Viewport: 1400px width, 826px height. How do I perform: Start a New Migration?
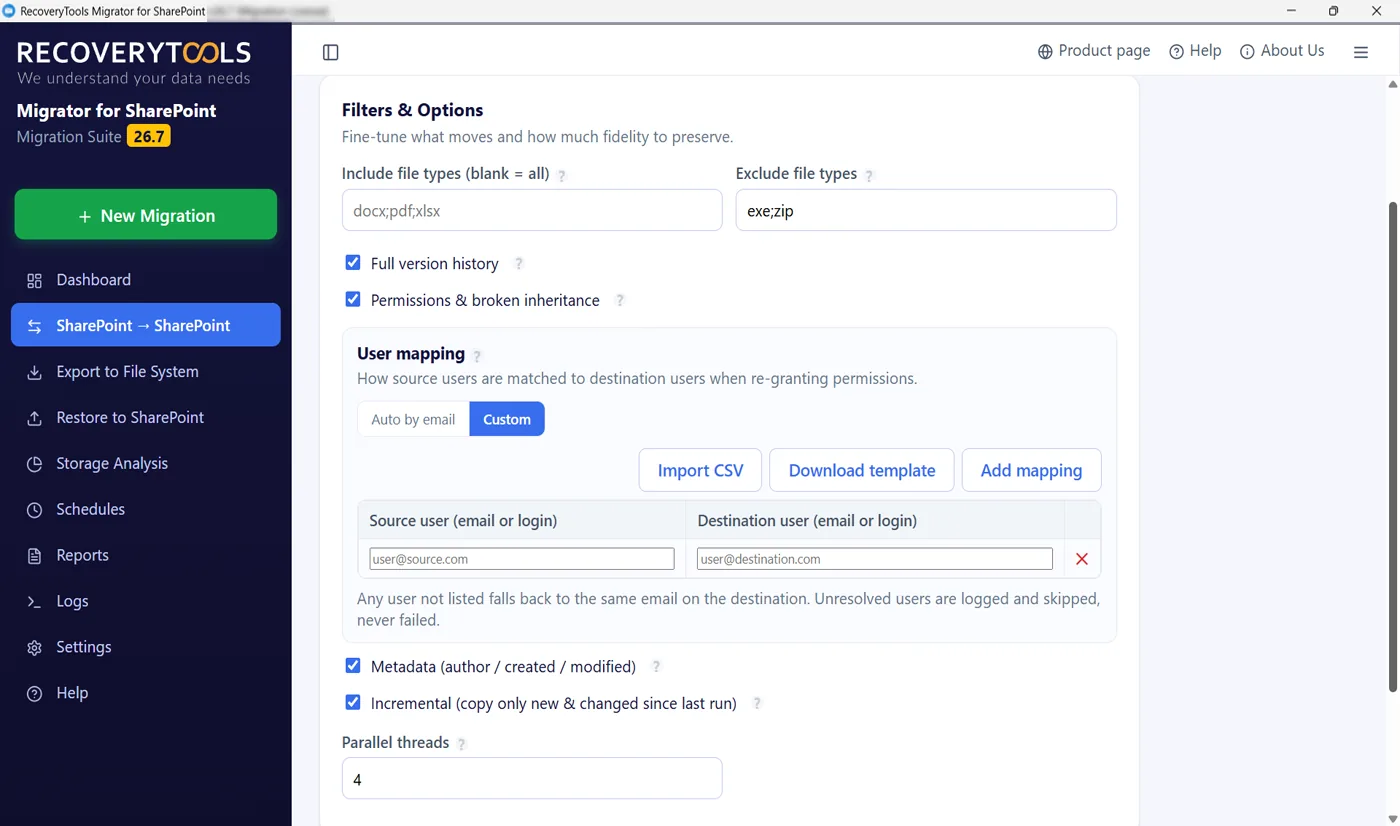146,215
